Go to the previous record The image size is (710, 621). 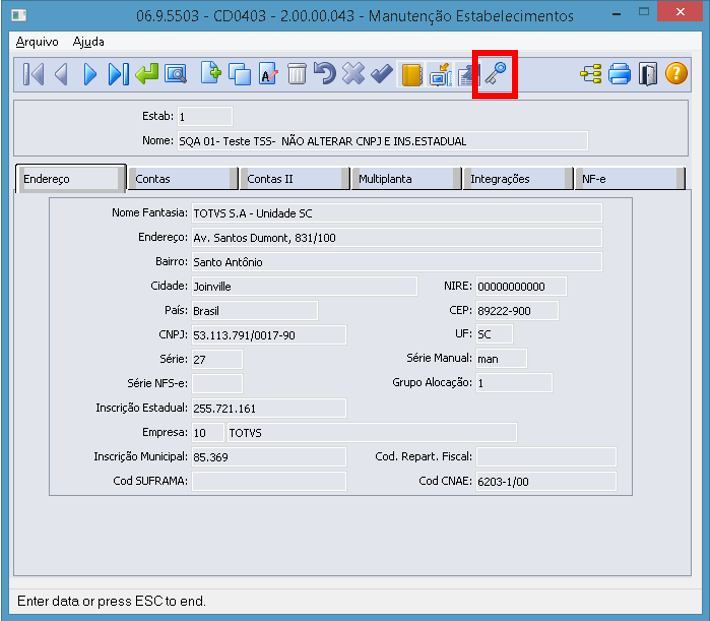(61, 74)
